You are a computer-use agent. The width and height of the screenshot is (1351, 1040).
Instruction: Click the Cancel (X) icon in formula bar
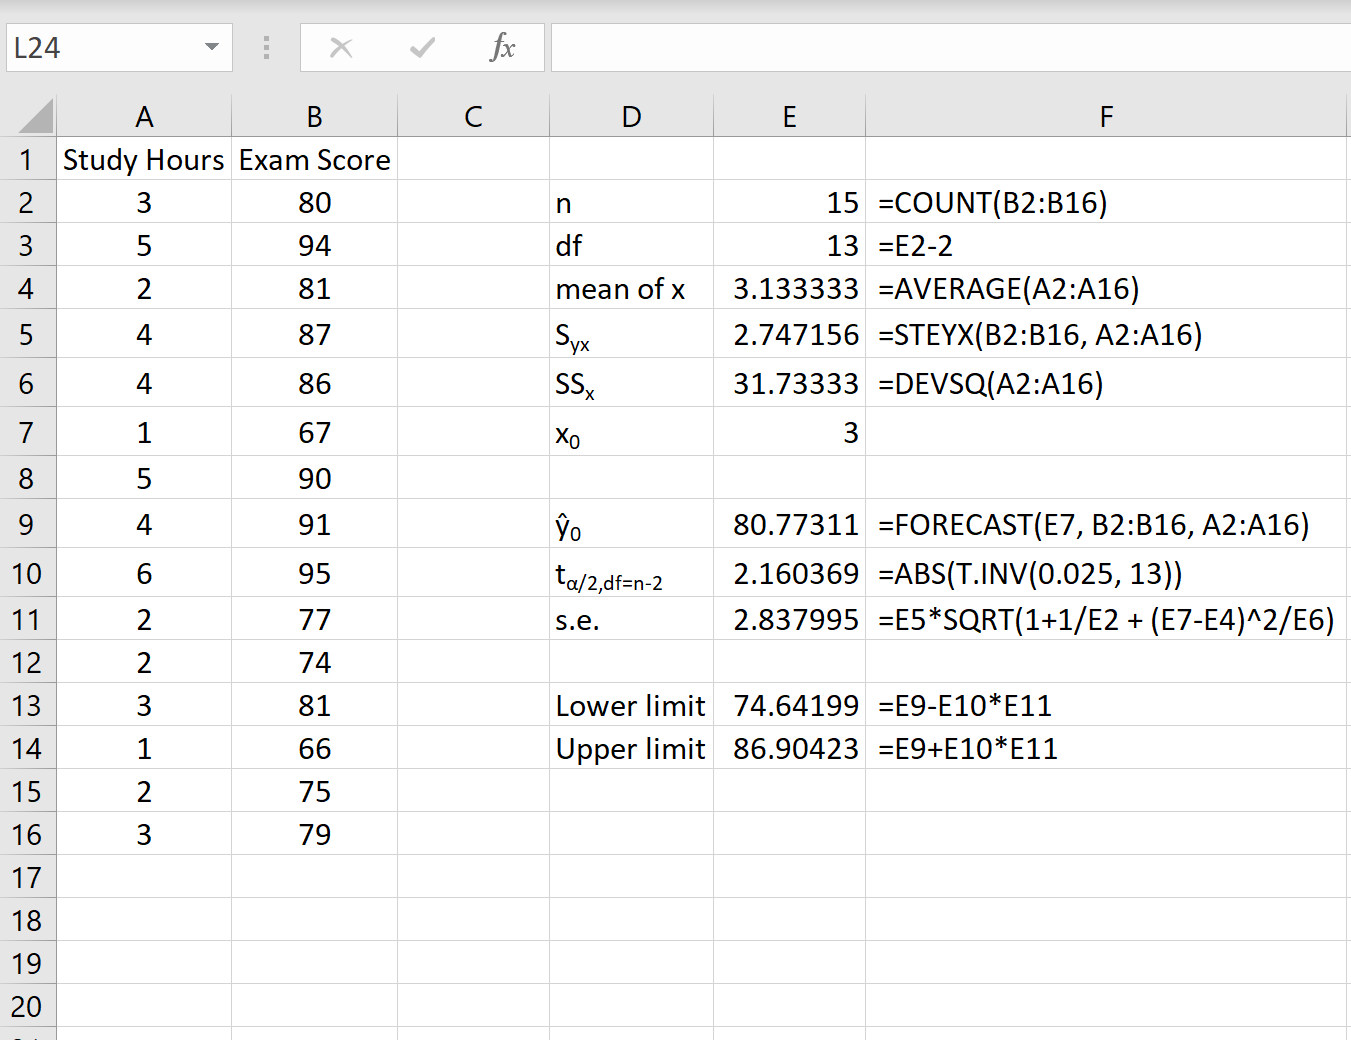341,46
